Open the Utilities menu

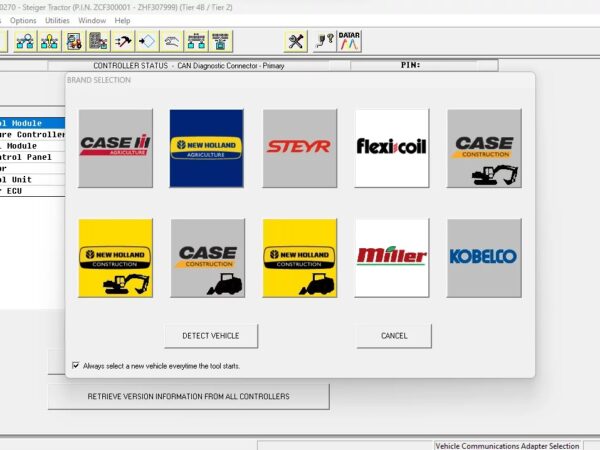57,21
